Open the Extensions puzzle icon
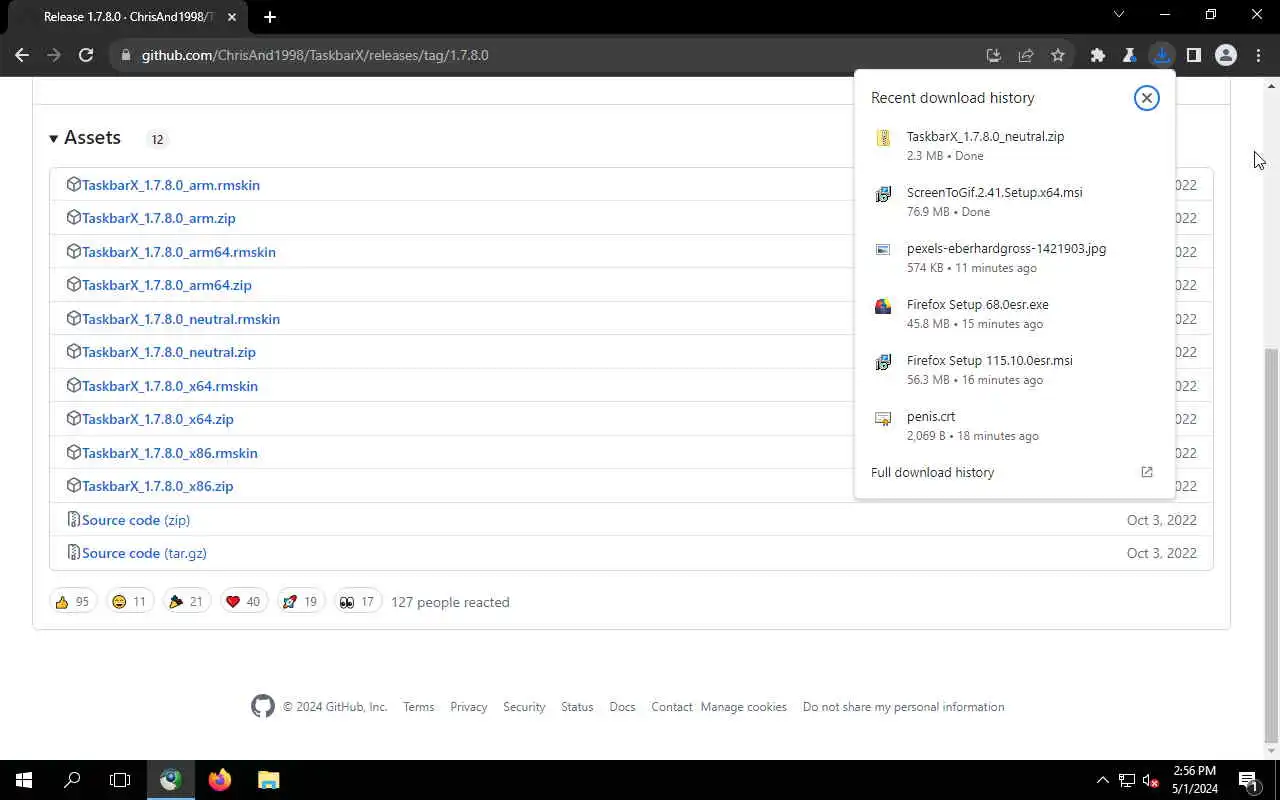The image size is (1280, 800). click(1098, 55)
